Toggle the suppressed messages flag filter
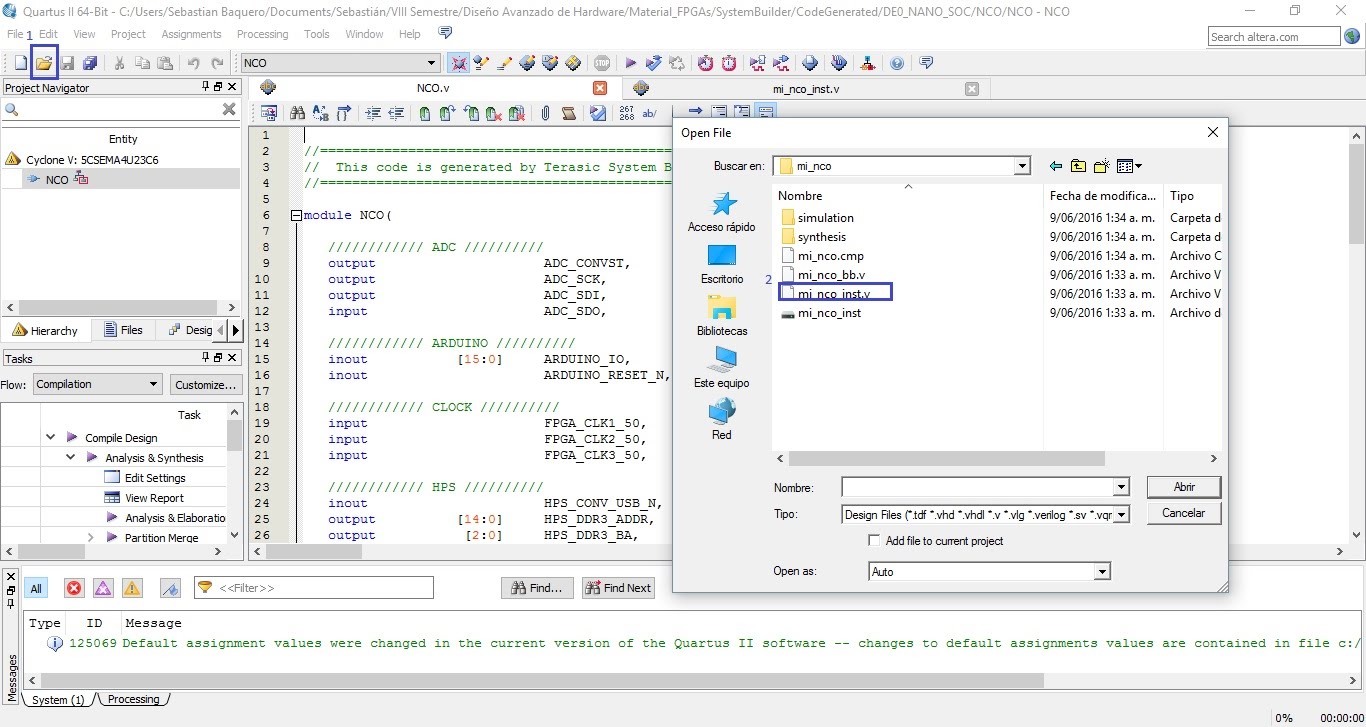 [170, 588]
